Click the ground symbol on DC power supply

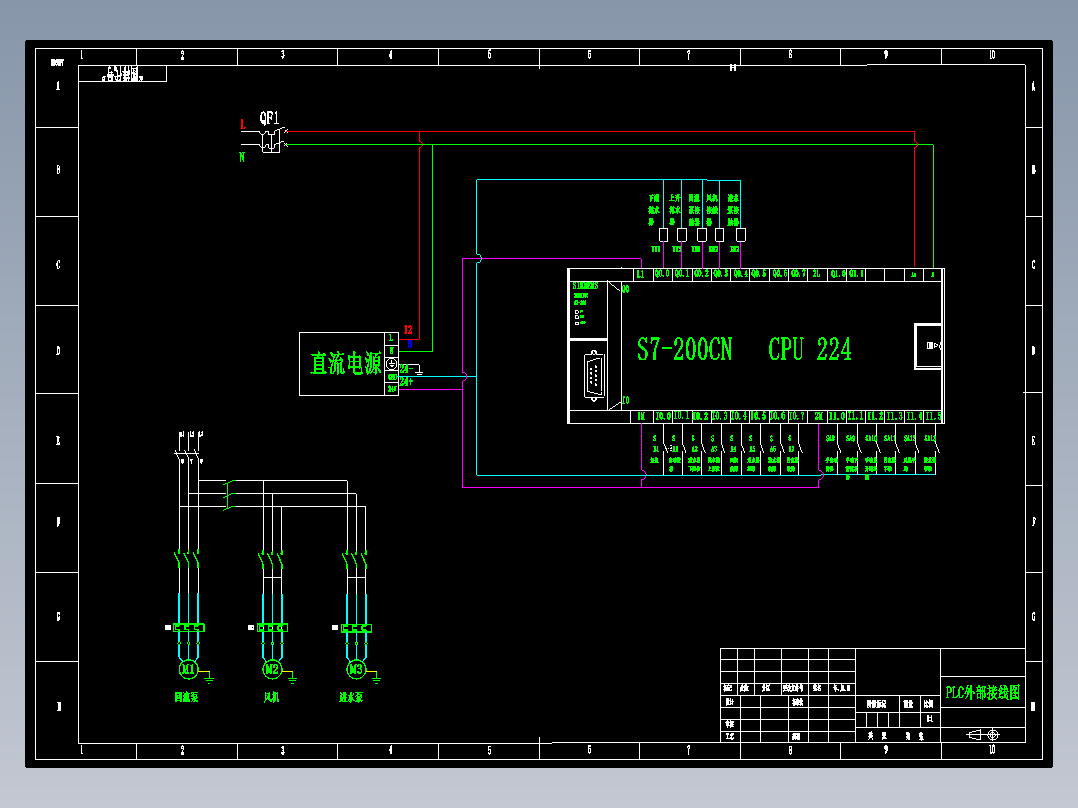391,364
